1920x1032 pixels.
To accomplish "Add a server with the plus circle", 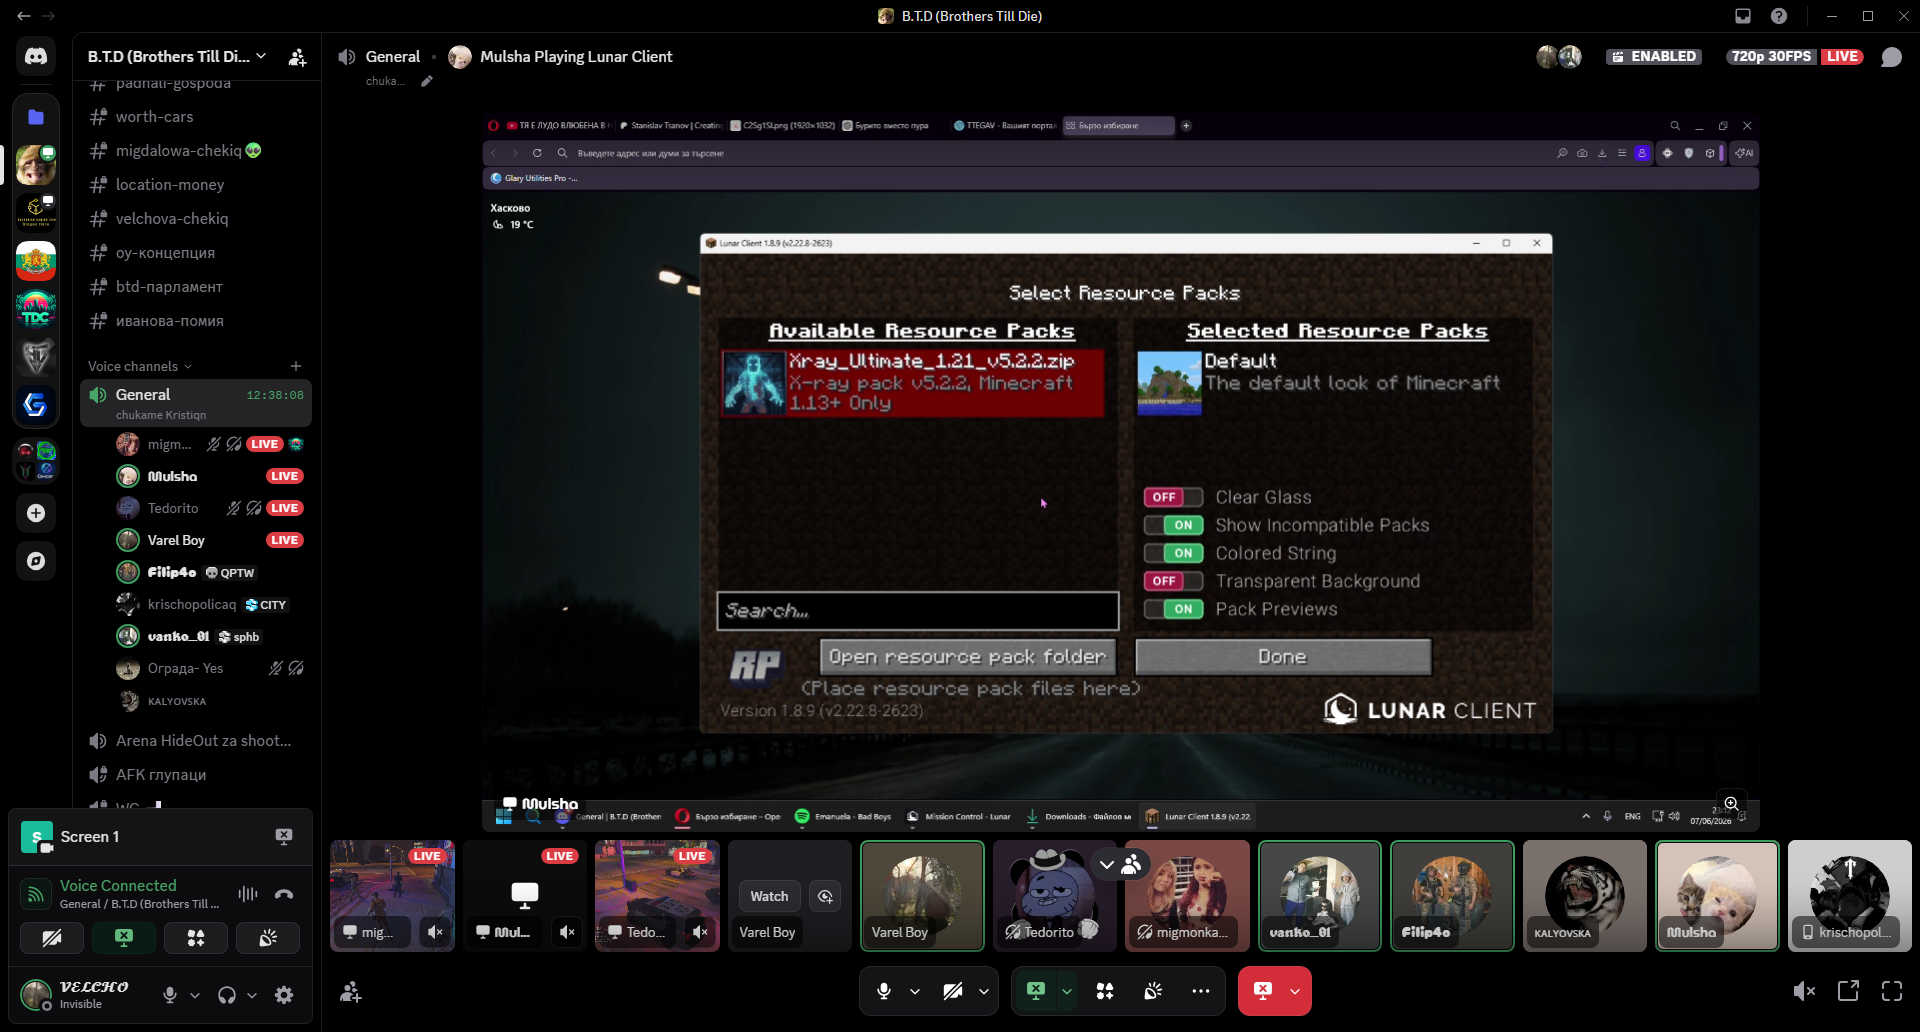I will point(36,513).
